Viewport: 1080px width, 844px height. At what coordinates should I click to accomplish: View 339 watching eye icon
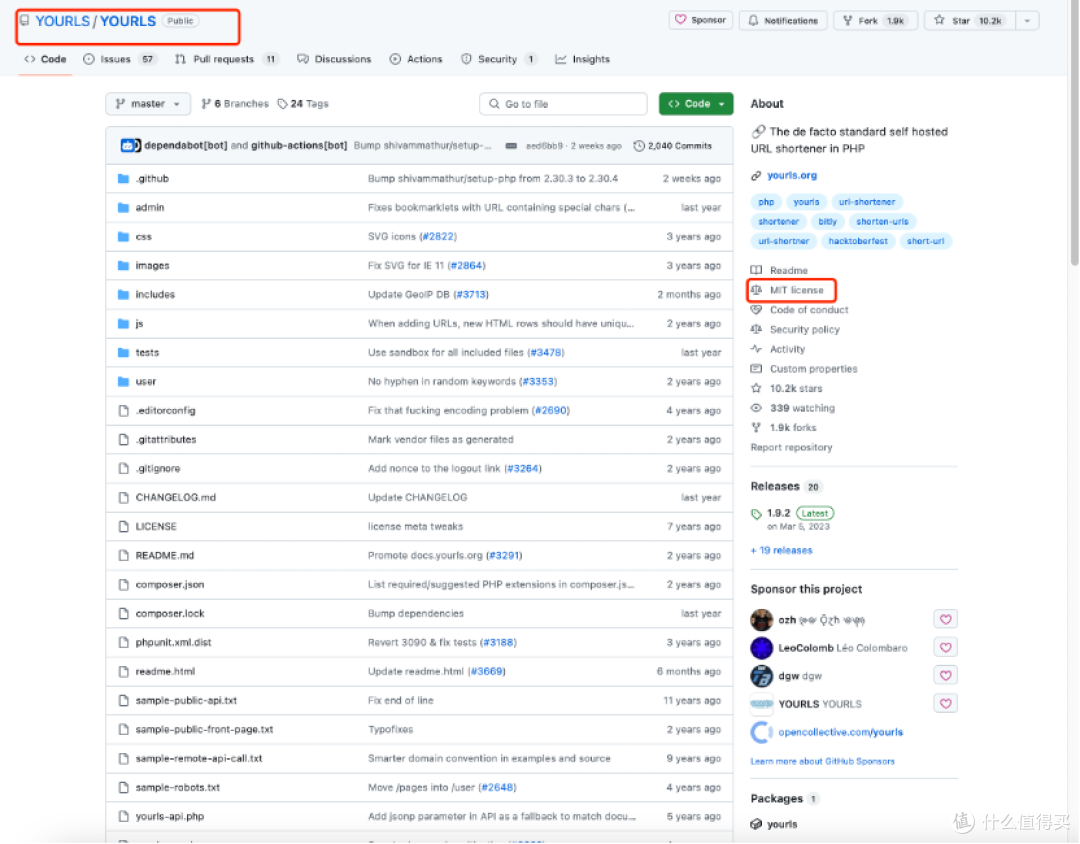pos(756,408)
